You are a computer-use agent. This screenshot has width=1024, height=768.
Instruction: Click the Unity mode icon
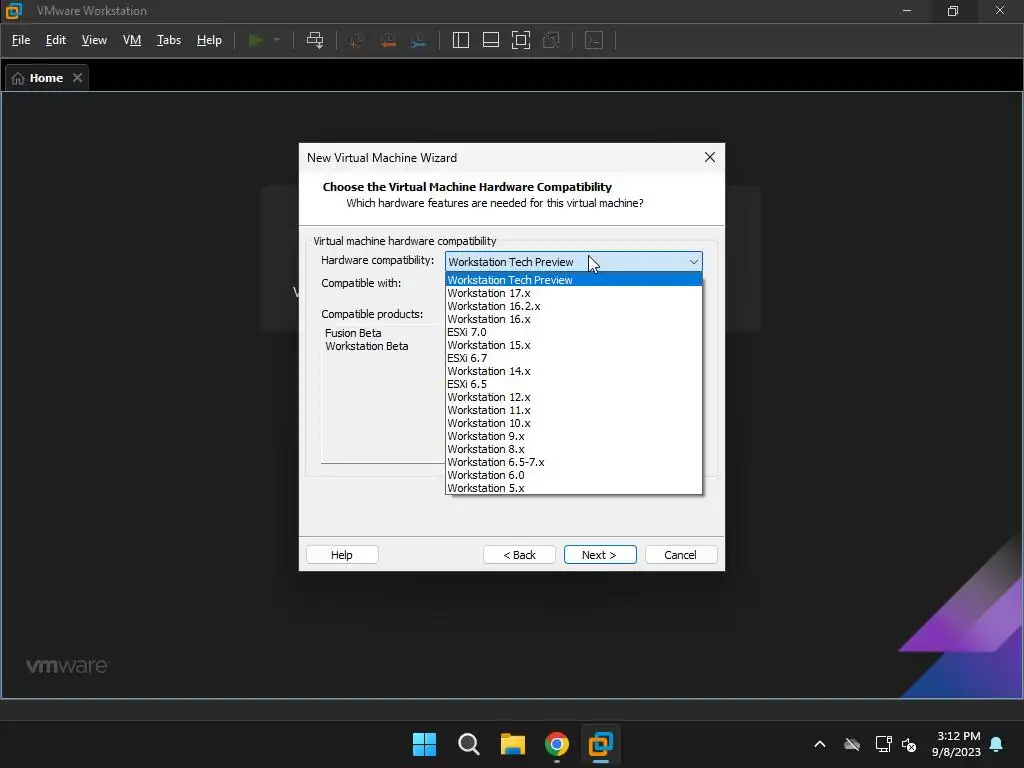pyautogui.click(x=551, y=40)
